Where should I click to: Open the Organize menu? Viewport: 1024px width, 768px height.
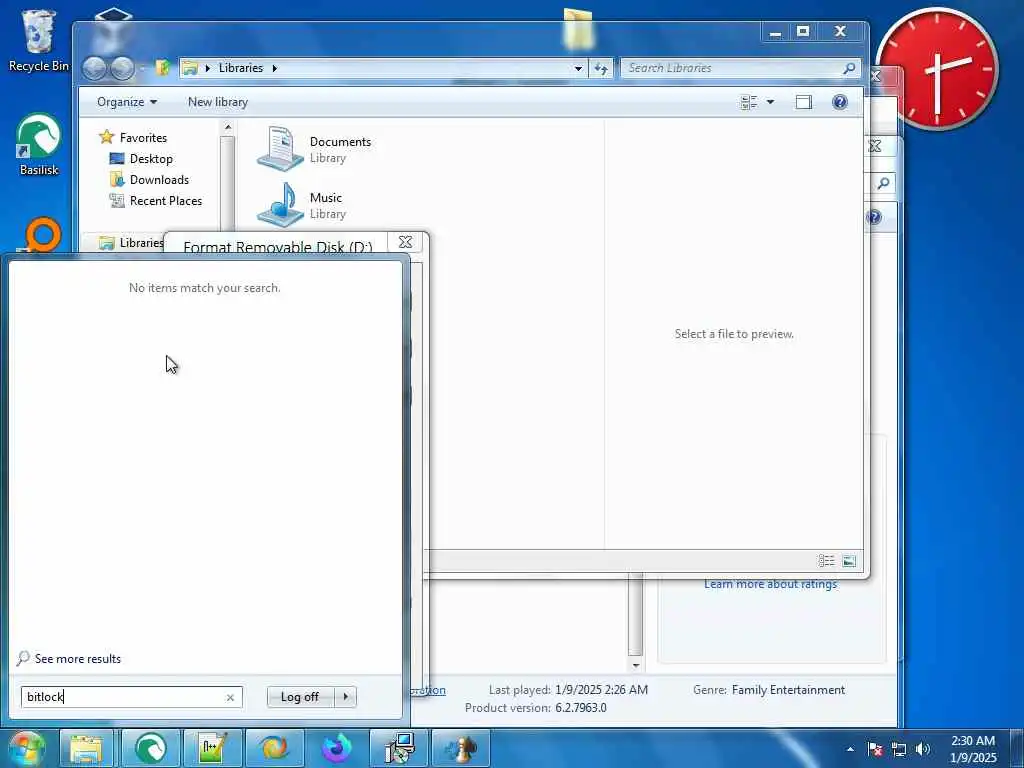tap(127, 102)
